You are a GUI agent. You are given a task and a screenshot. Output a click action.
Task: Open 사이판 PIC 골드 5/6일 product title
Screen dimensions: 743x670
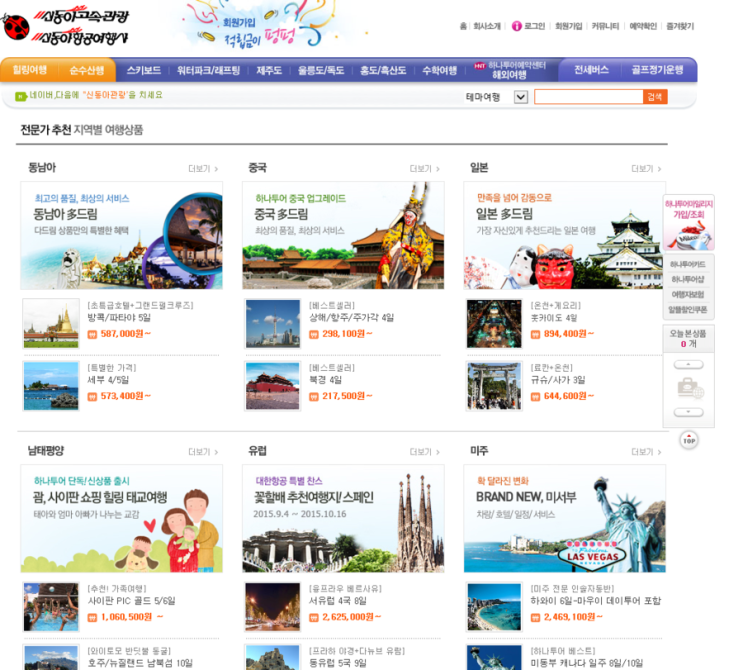tap(131, 601)
